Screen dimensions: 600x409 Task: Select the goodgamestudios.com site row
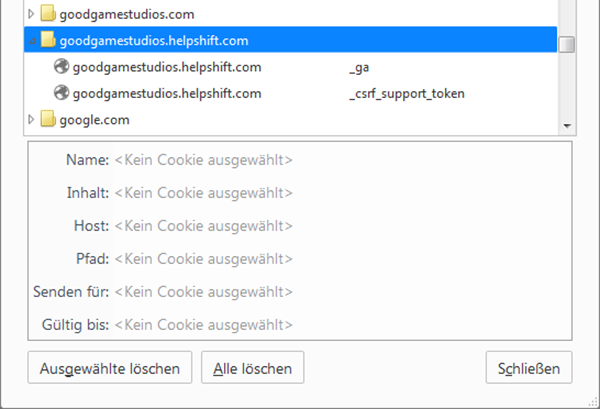coord(290,14)
